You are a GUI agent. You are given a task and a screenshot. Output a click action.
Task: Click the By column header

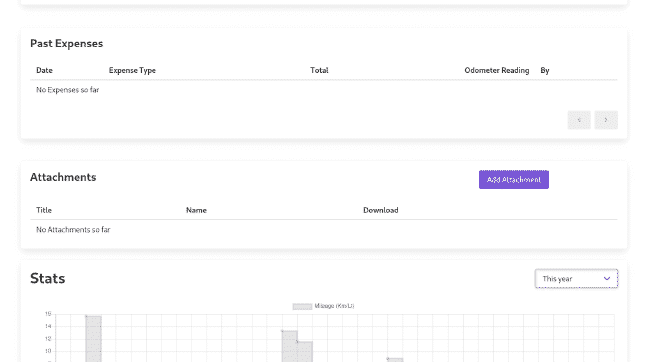pos(545,70)
